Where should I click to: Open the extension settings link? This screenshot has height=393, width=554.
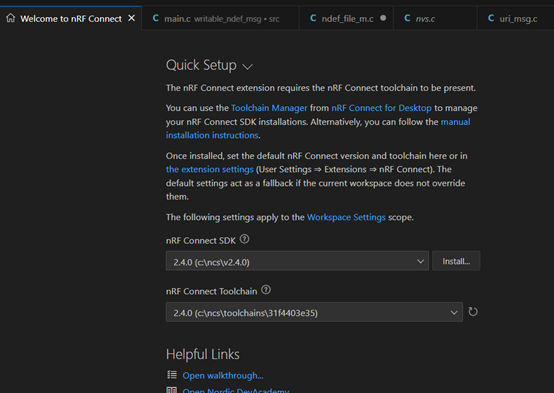tap(210, 169)
